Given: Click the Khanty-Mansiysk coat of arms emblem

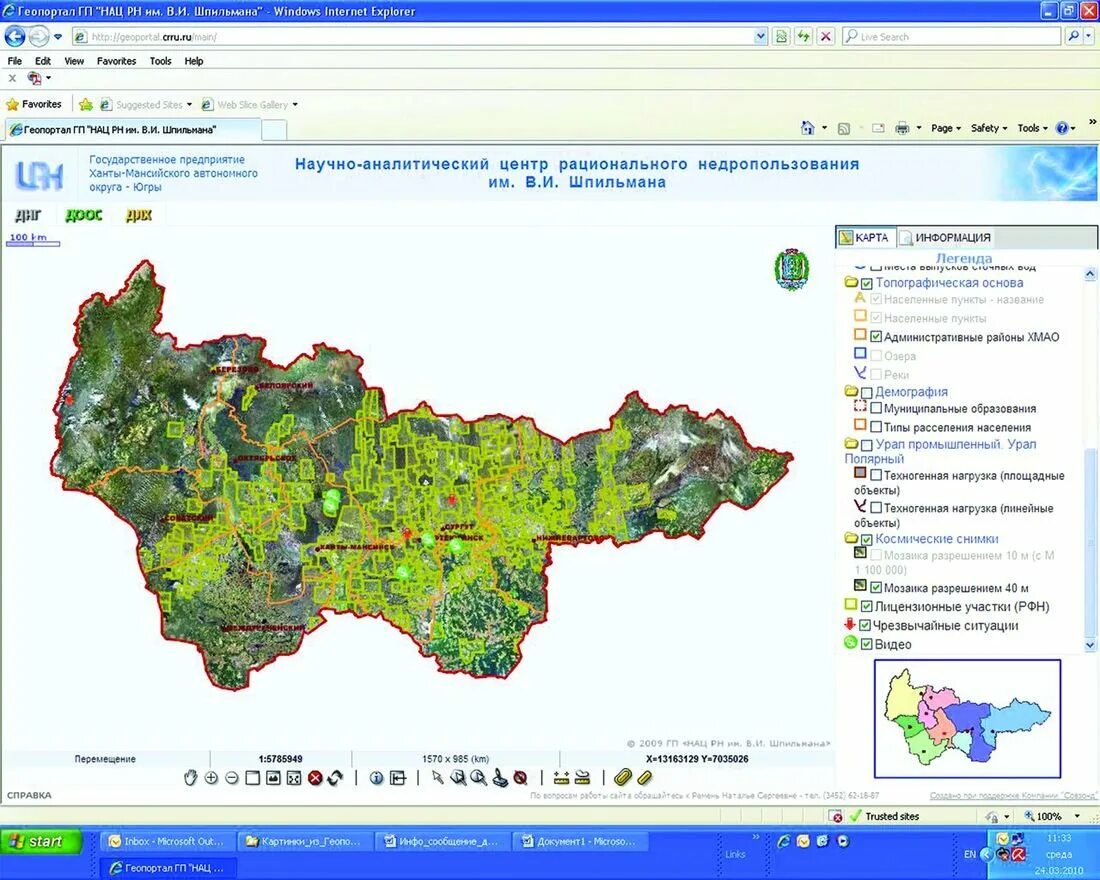Looking at the screenshot, I should (791, 269).
